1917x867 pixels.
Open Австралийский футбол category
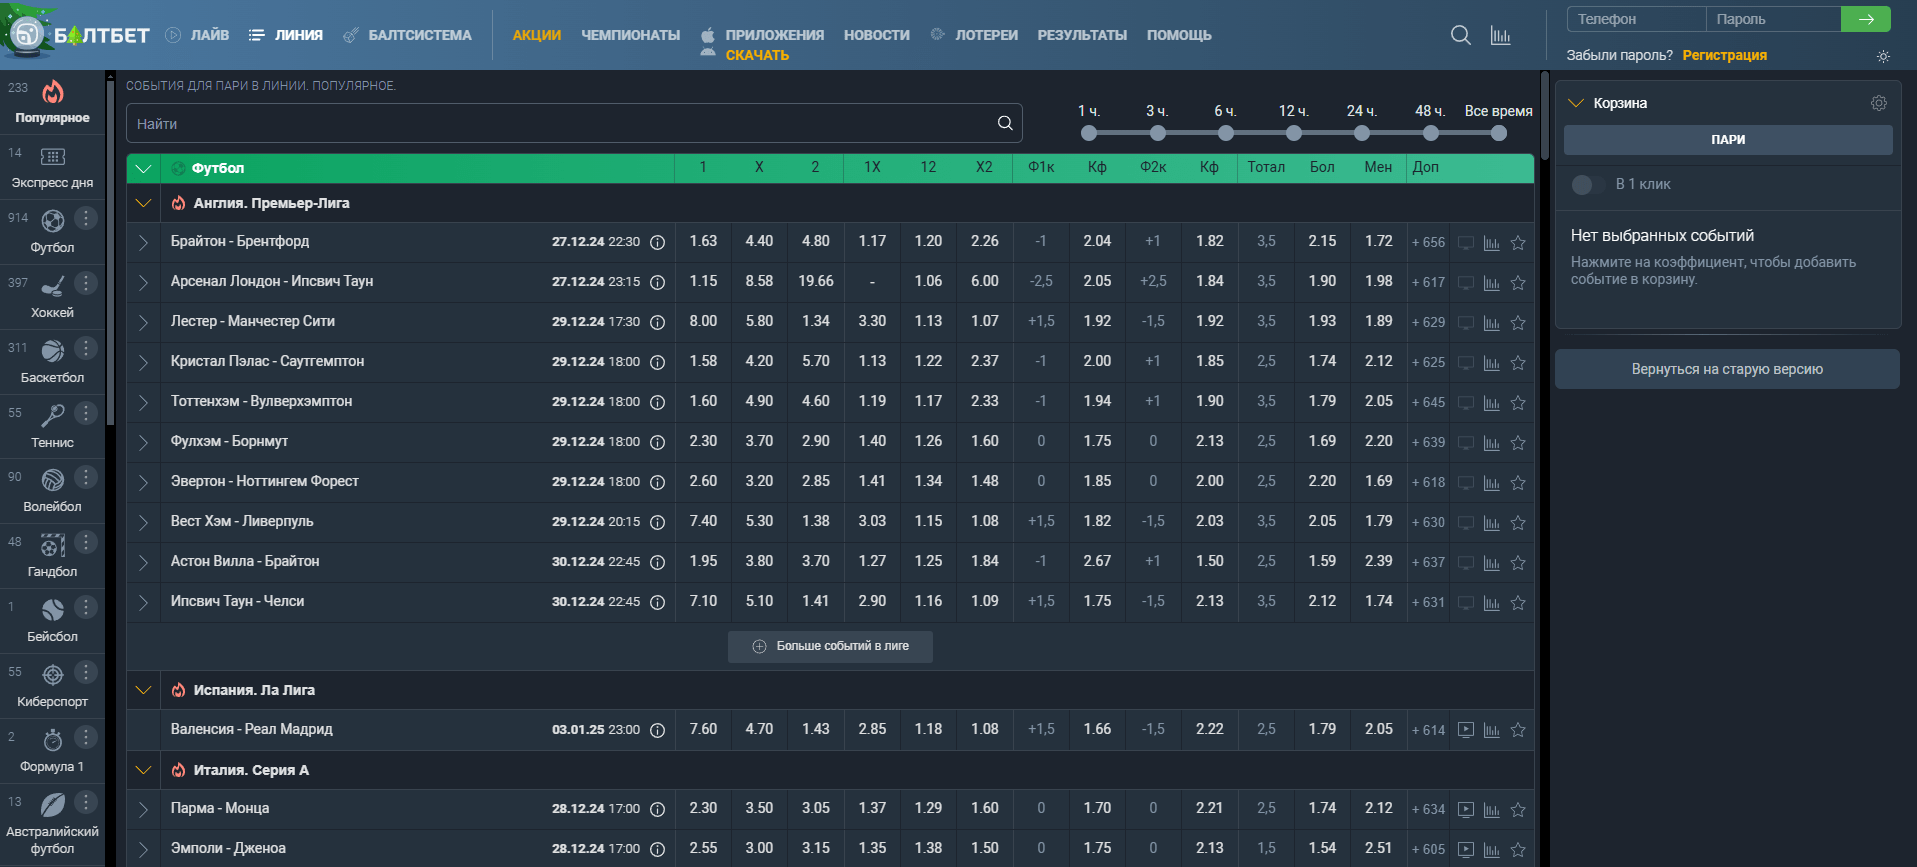pos(52,824)
